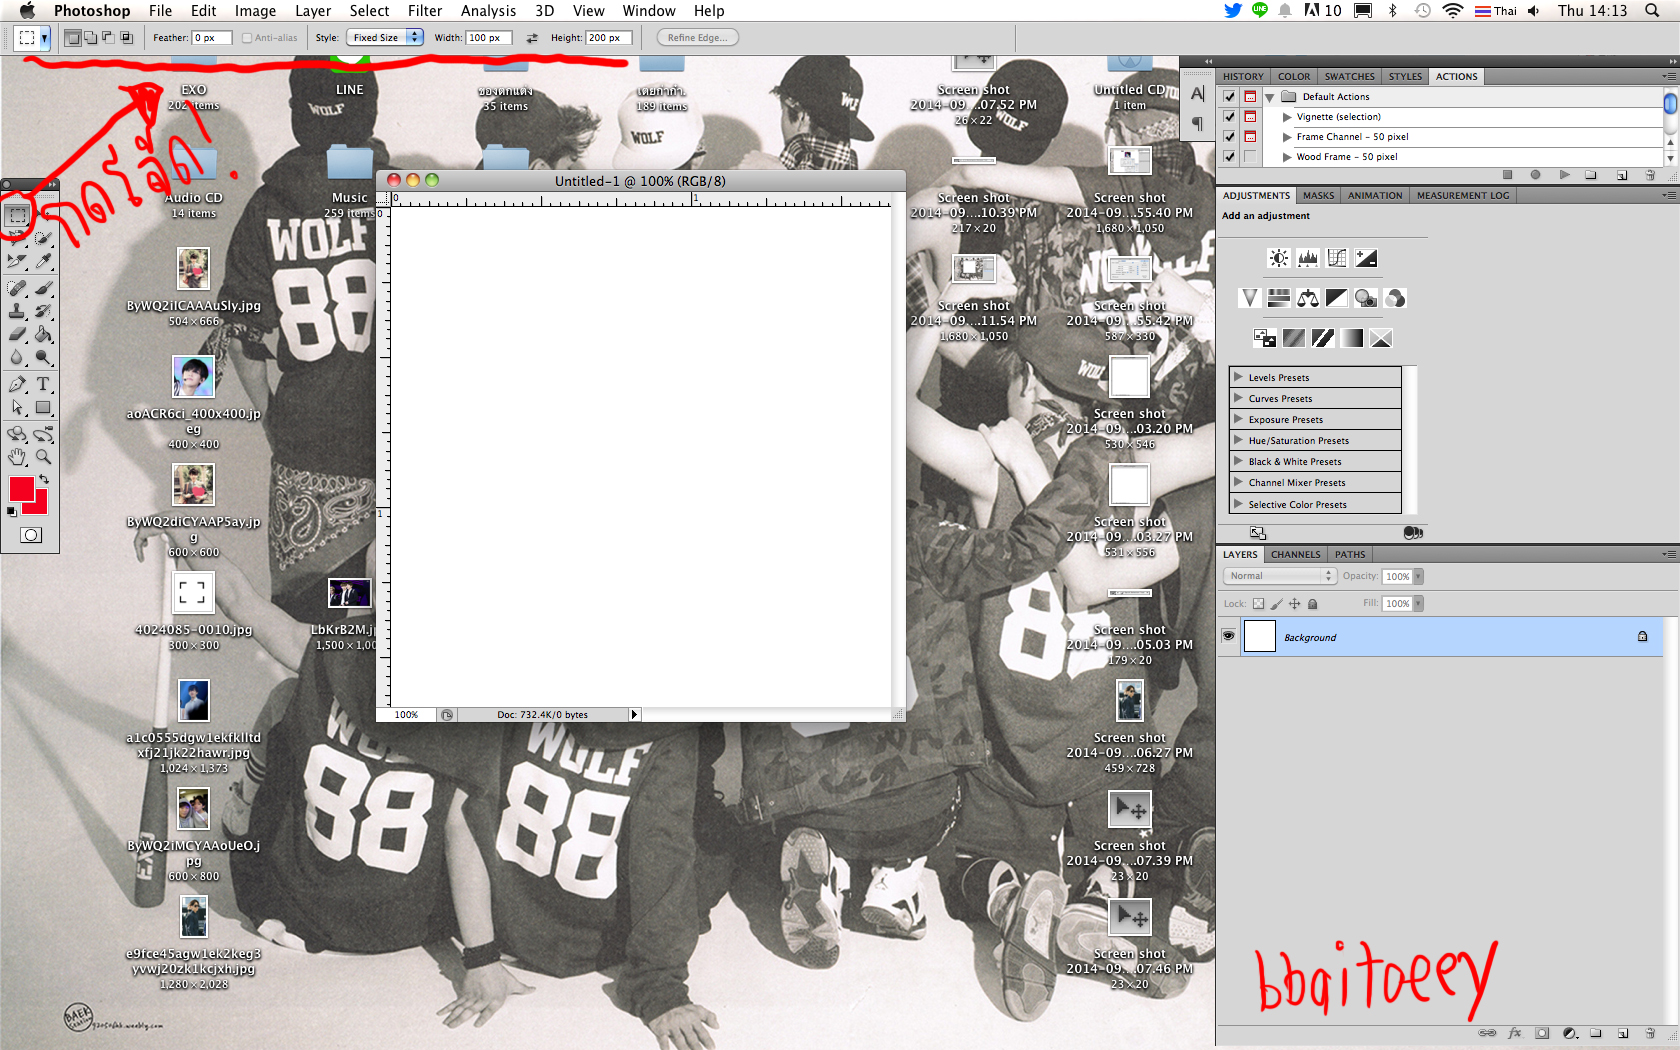Expand Curves Presets
This screenshot has width=1680, height=1050.
(x=1238, y=398)
